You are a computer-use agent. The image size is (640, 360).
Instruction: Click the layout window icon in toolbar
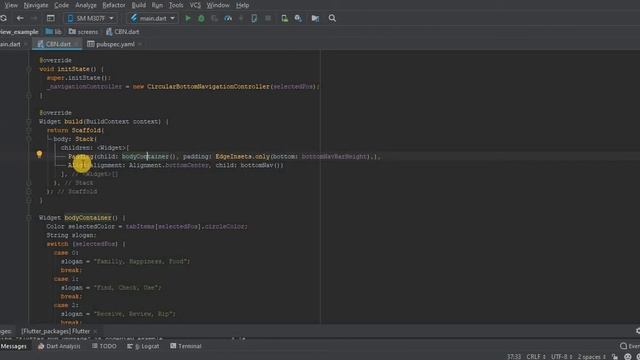pyautogui.click(x=51, y=18)
